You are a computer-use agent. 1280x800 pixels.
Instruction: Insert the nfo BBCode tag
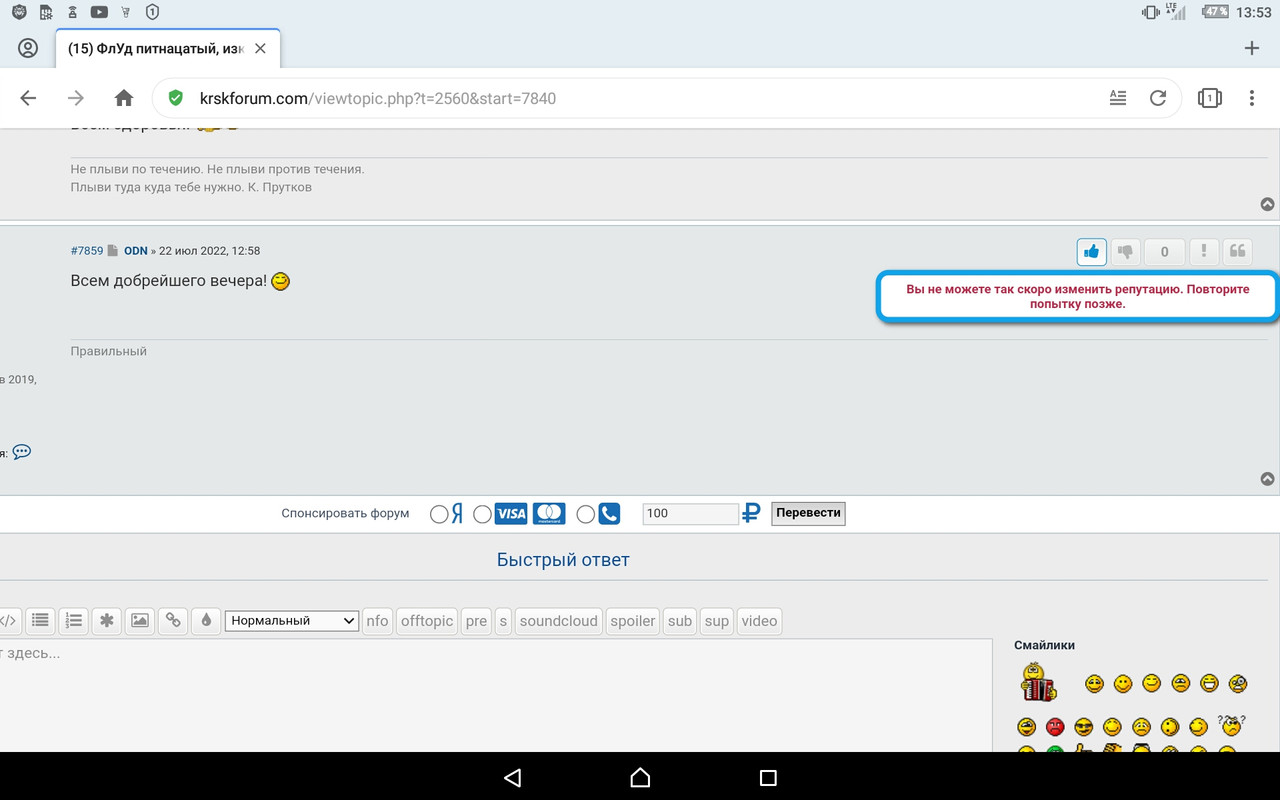[x=377, y=621]
